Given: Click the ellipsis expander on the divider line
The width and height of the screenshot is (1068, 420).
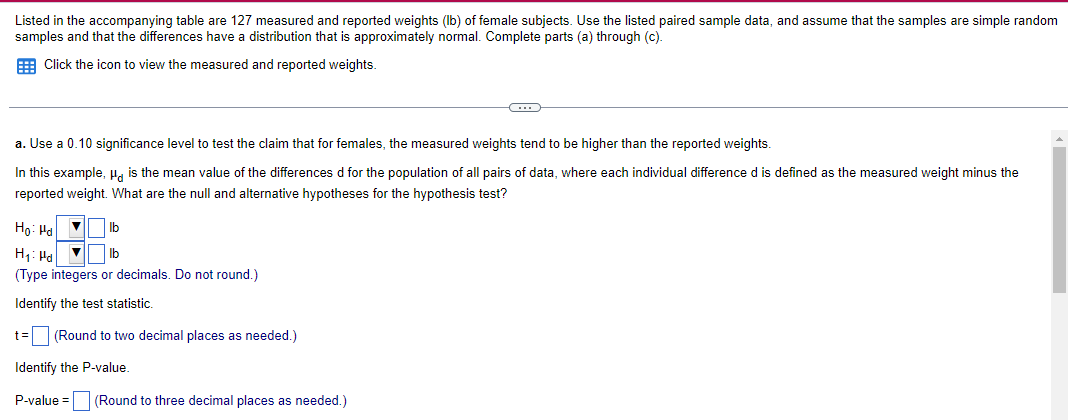Looking at the screenshot, I should pyautogui.click(x=524, y=108).
